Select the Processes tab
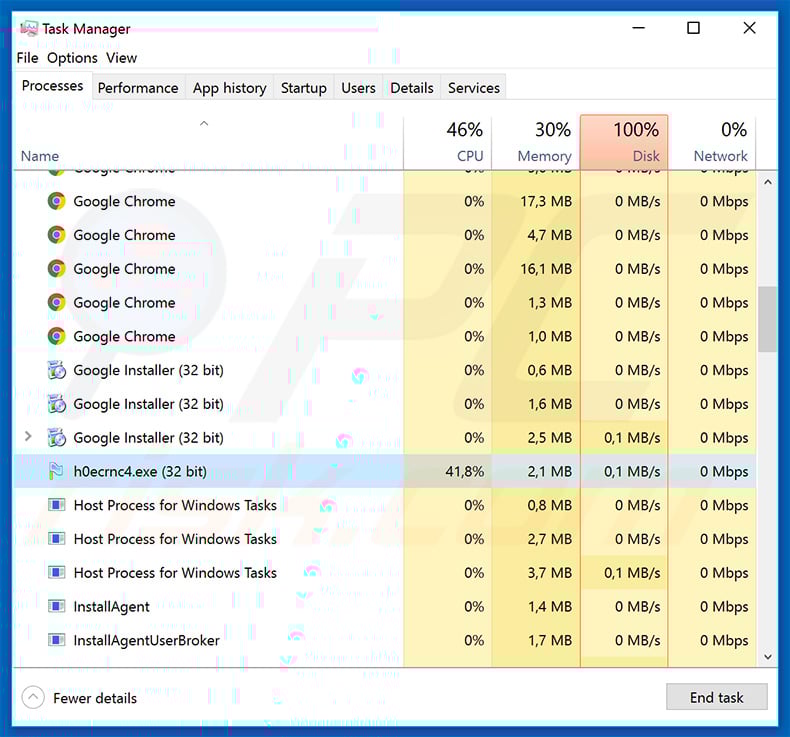This screenshot has width=790, height=737. (x=52, y=86)
